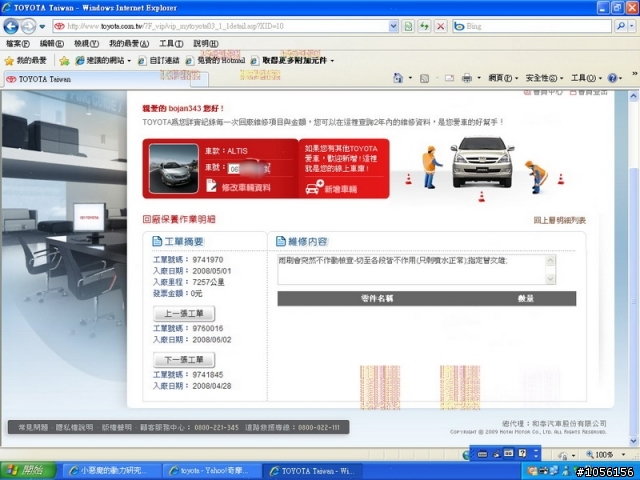640x480 pixels.
Task: Click the 下一張工單 button
Action: 184,360
